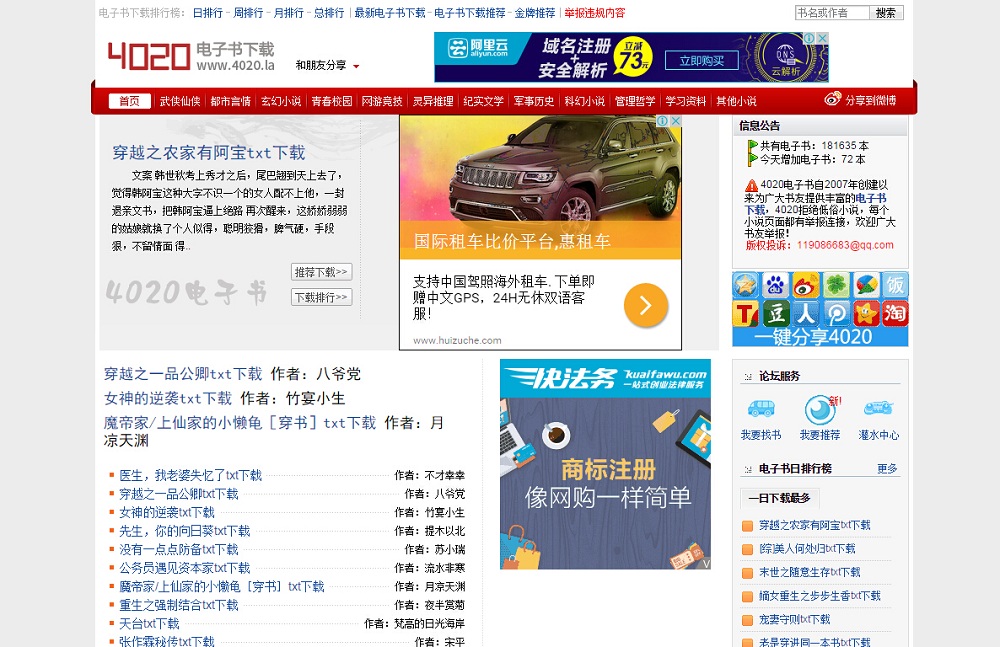Viewport: 1000px width, 647px height.
Task: Share via Douban 豆 icon
Action: click(x=775, y=313)
